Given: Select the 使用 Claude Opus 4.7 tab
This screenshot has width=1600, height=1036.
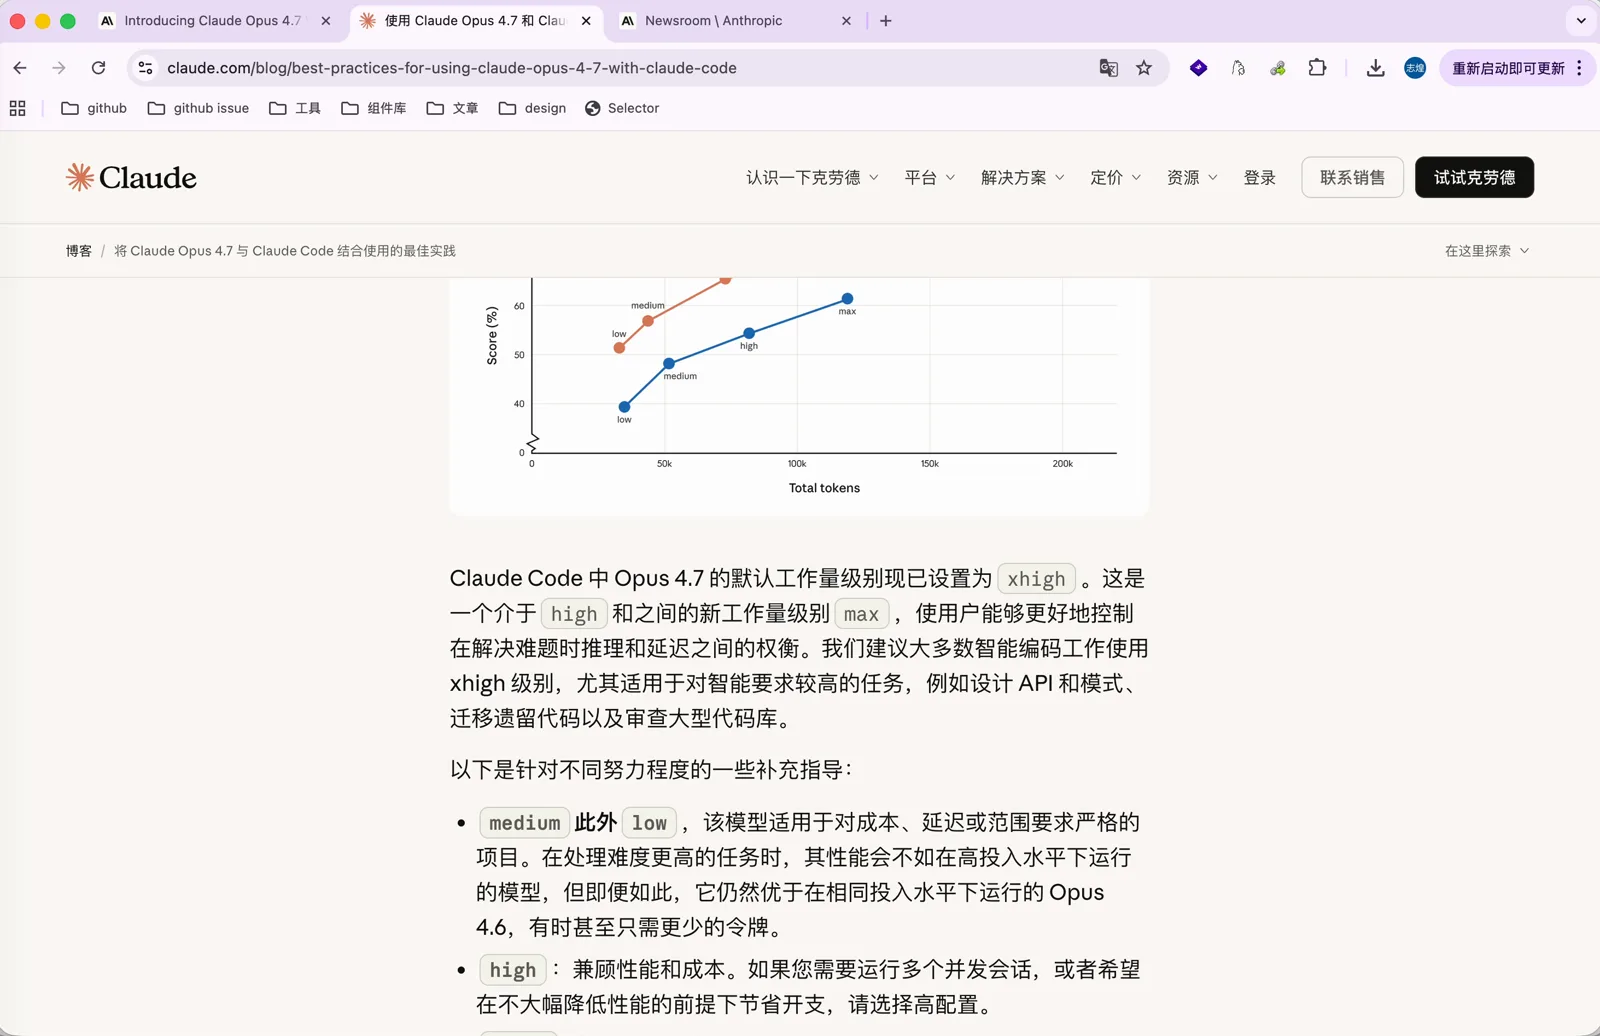Looking at the screenshot, I should [475, 20].
